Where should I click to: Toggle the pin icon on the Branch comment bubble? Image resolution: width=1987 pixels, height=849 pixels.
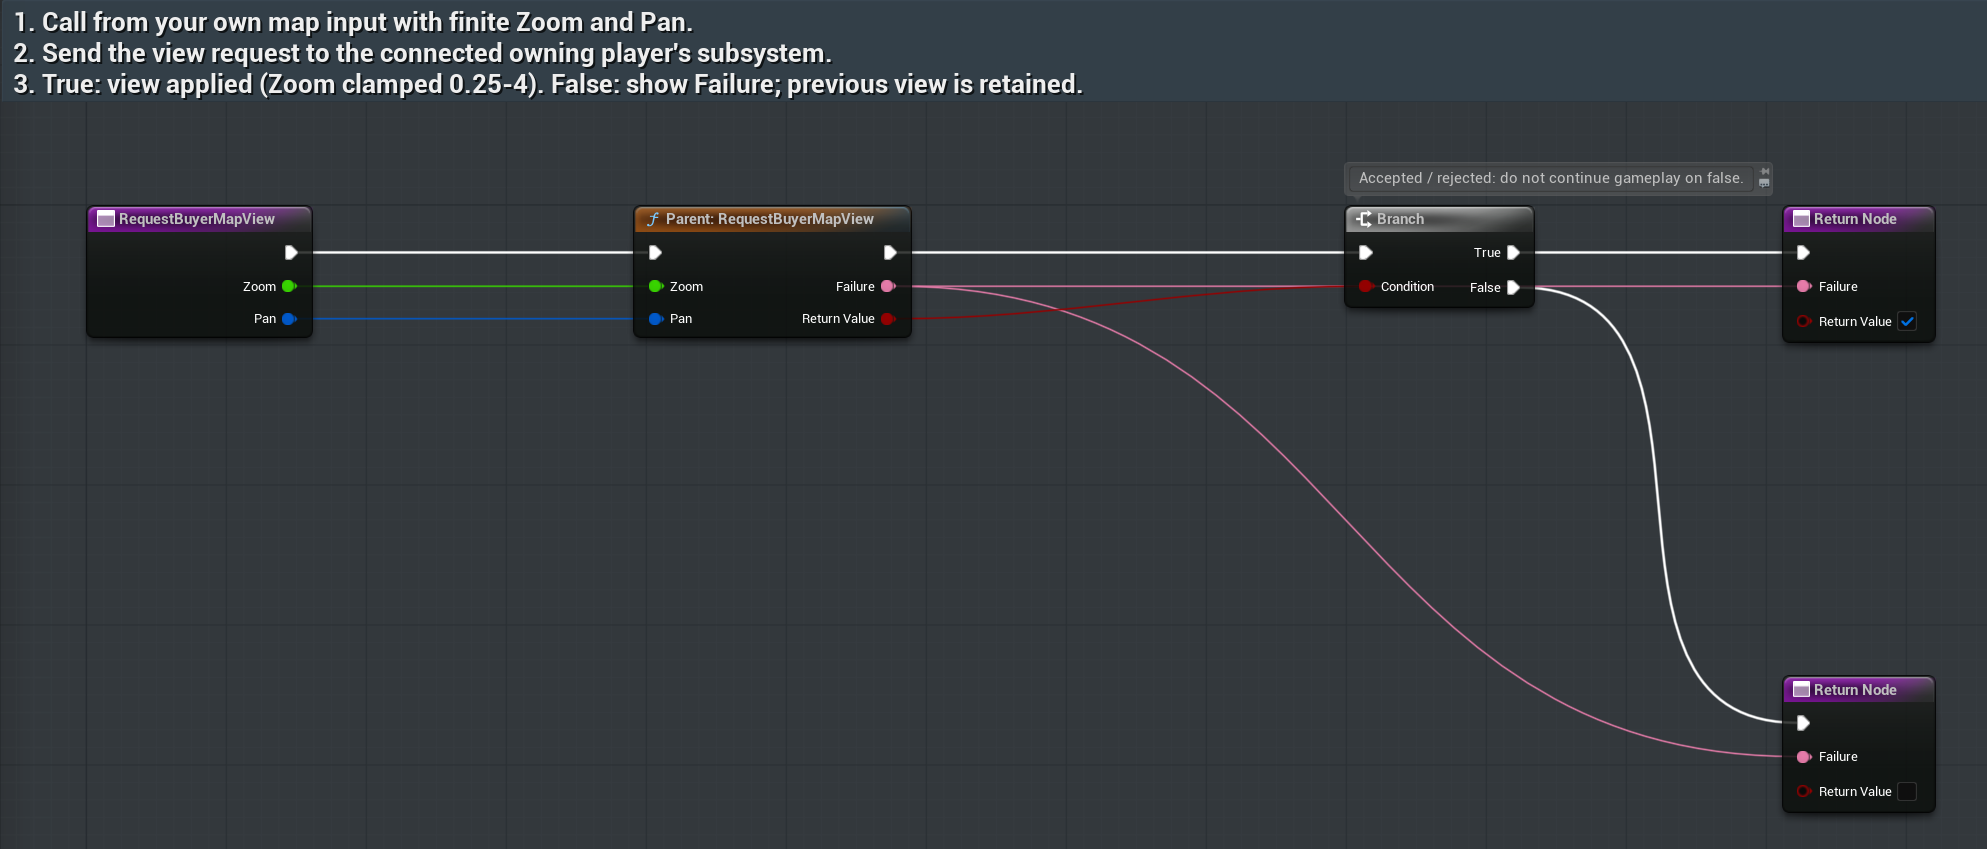point(1765,171)
